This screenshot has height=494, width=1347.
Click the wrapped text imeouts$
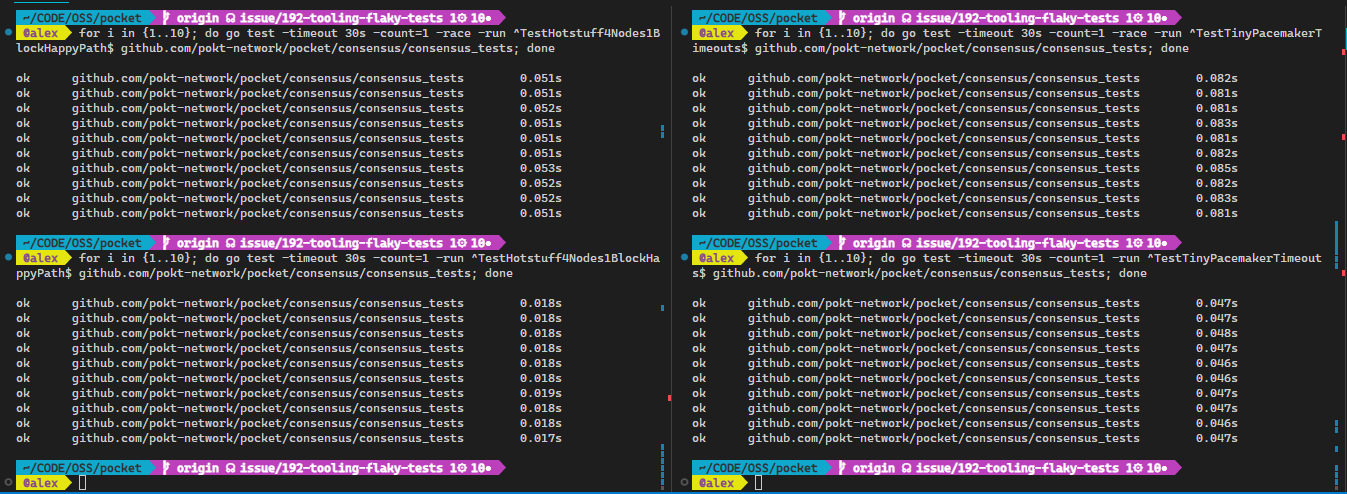(720, 48)
